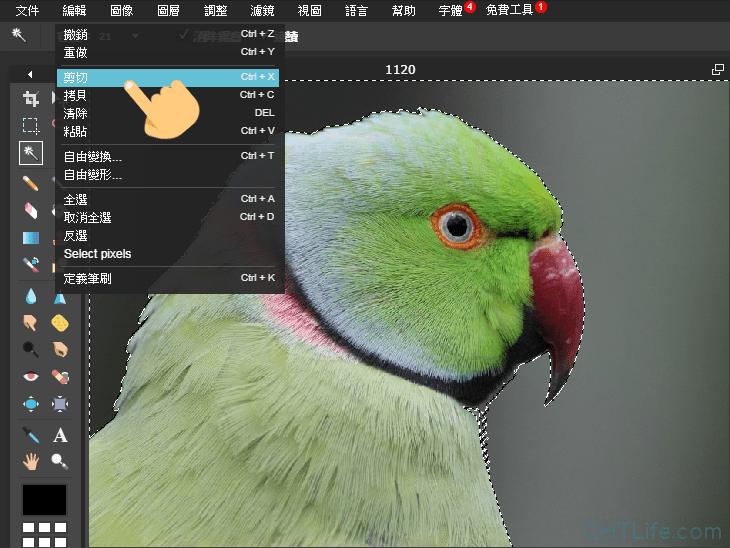Select the Bloat tool
This screenshot has height=548, width=730.
click(31, 404)
